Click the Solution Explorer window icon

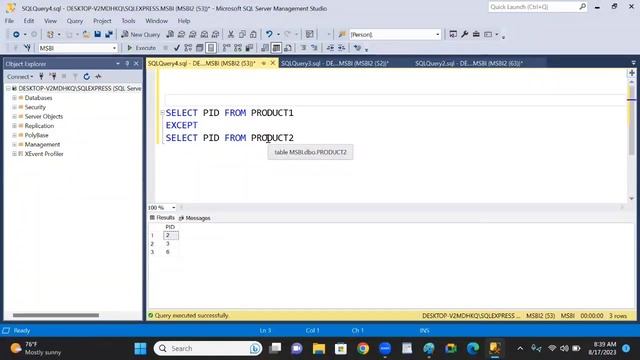coord(453,35)
